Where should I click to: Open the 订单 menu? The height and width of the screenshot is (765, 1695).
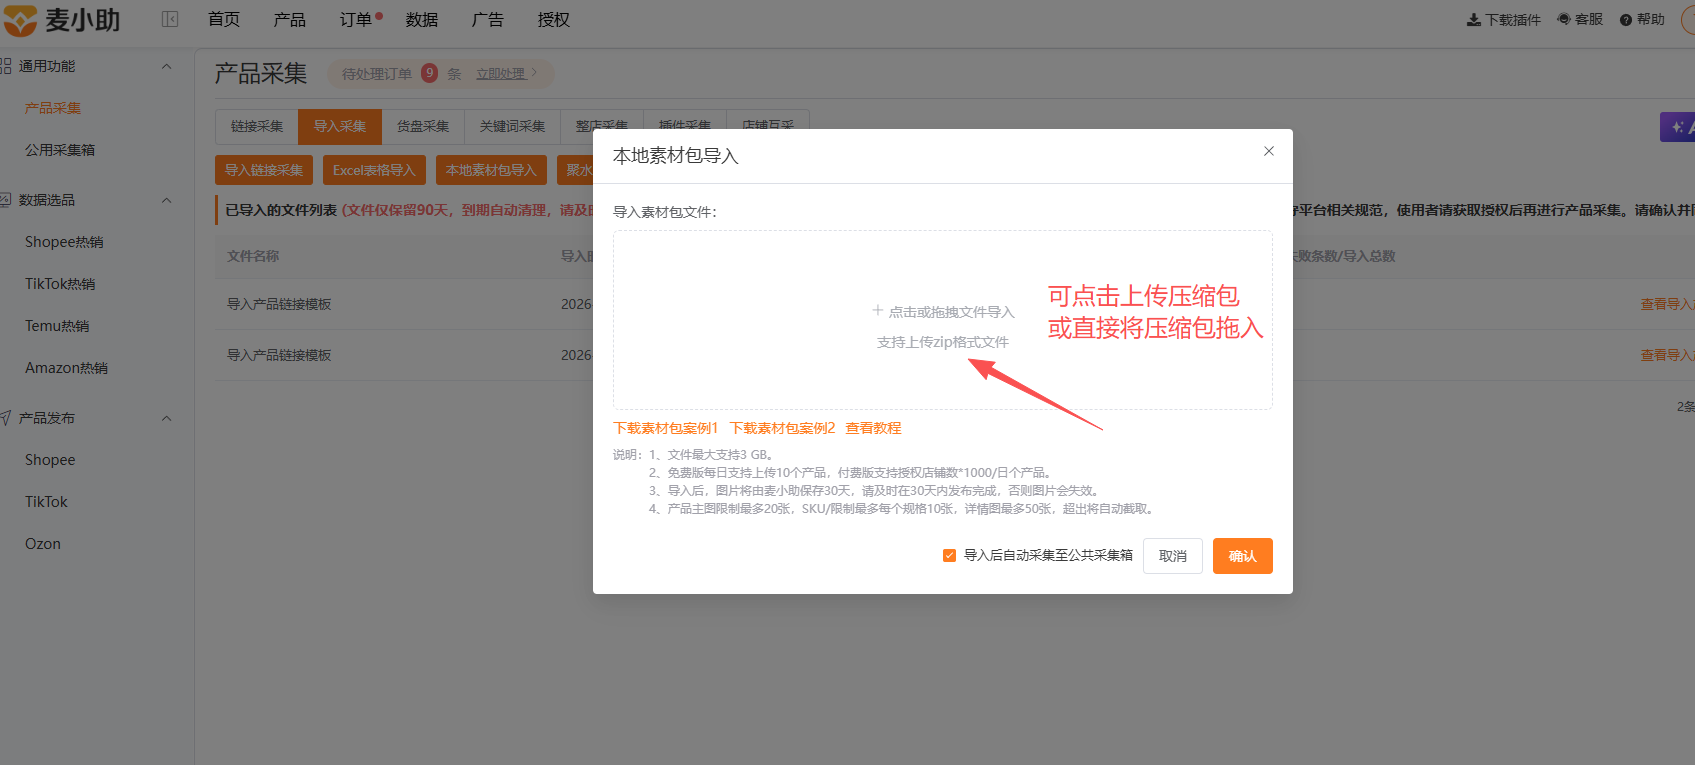(356, 20)
